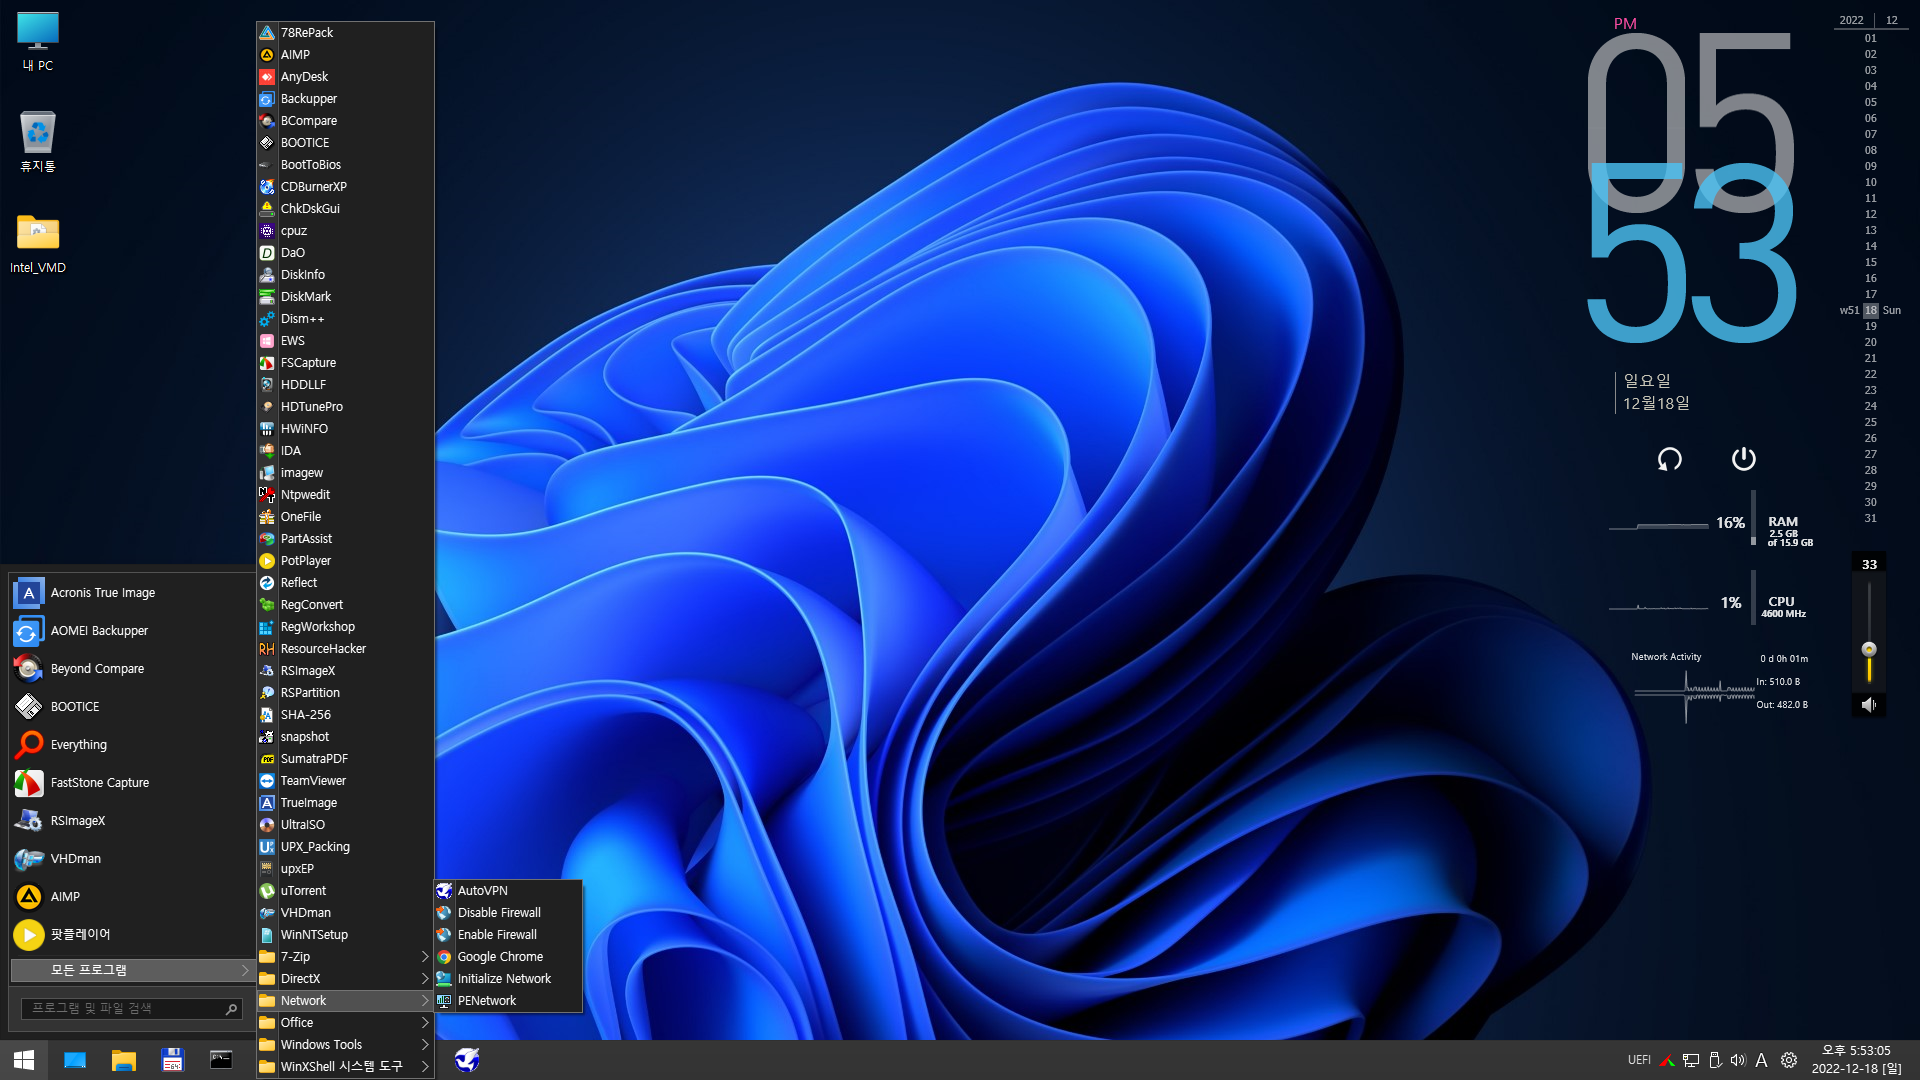Click the Windows Start button
The height and width of the screenshot is (1080, 1920).
24,1060
